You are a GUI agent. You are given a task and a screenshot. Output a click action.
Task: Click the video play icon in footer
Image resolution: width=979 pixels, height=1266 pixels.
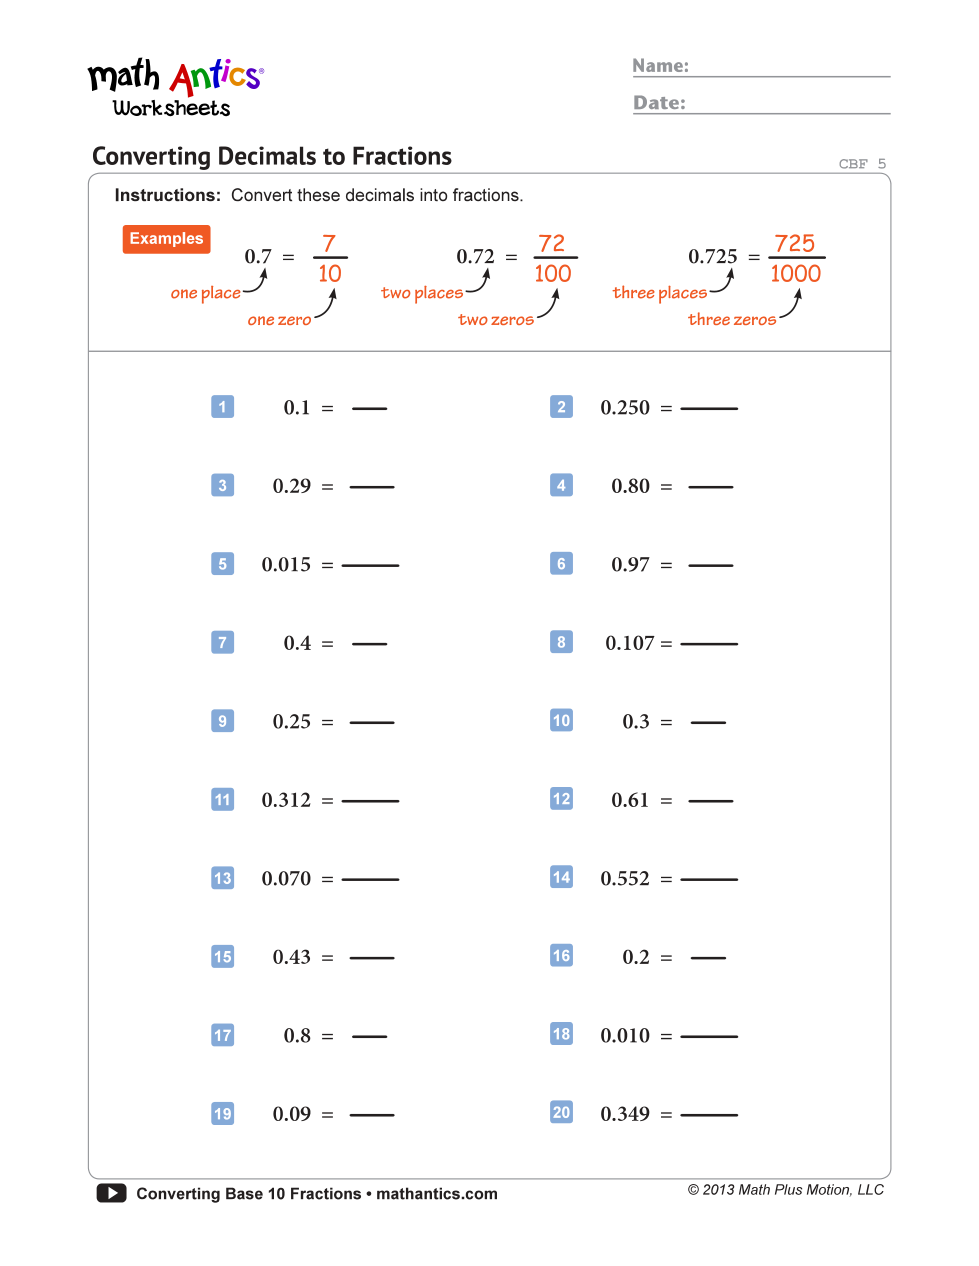coord(111,1193)
